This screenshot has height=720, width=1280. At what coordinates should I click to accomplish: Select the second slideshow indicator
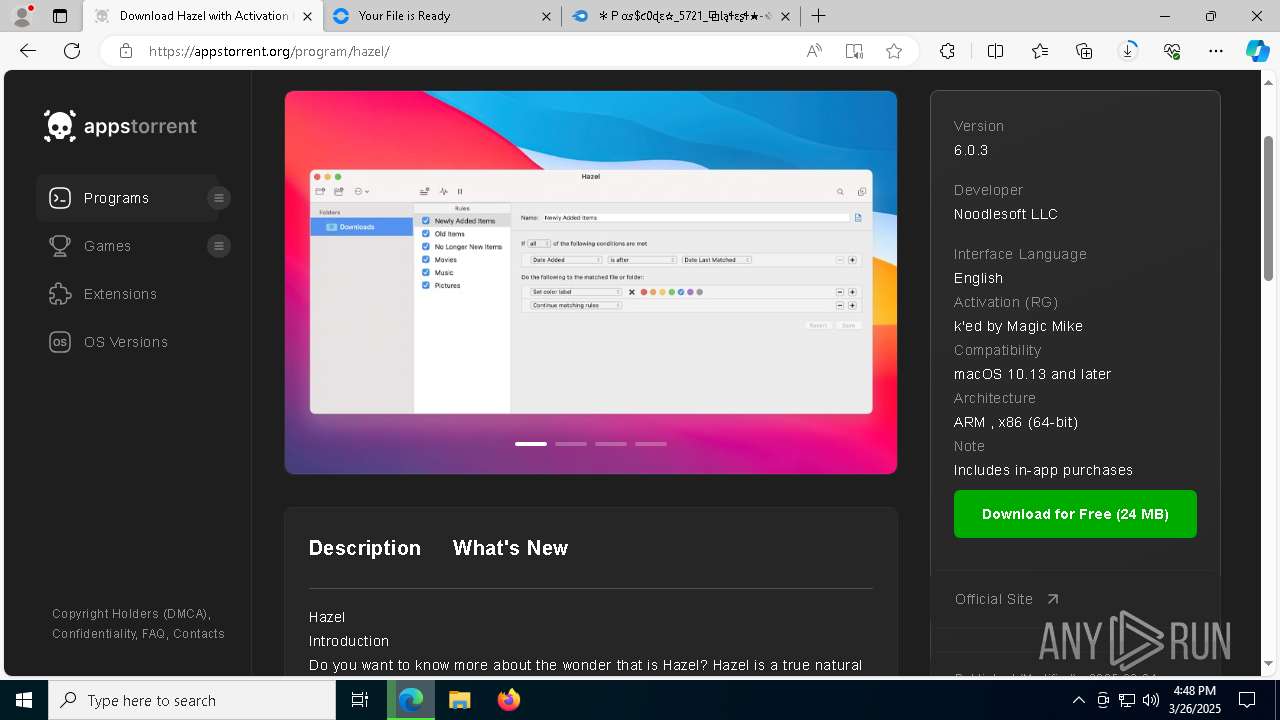click(x=571, y=443)
